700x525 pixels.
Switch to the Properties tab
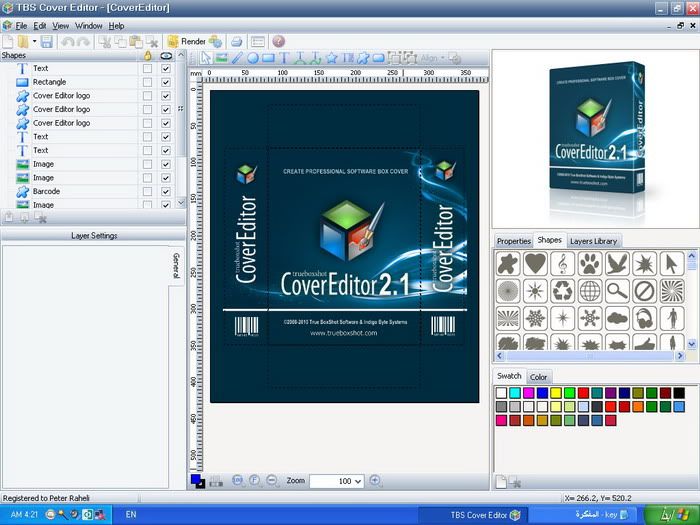pos(514,241)
